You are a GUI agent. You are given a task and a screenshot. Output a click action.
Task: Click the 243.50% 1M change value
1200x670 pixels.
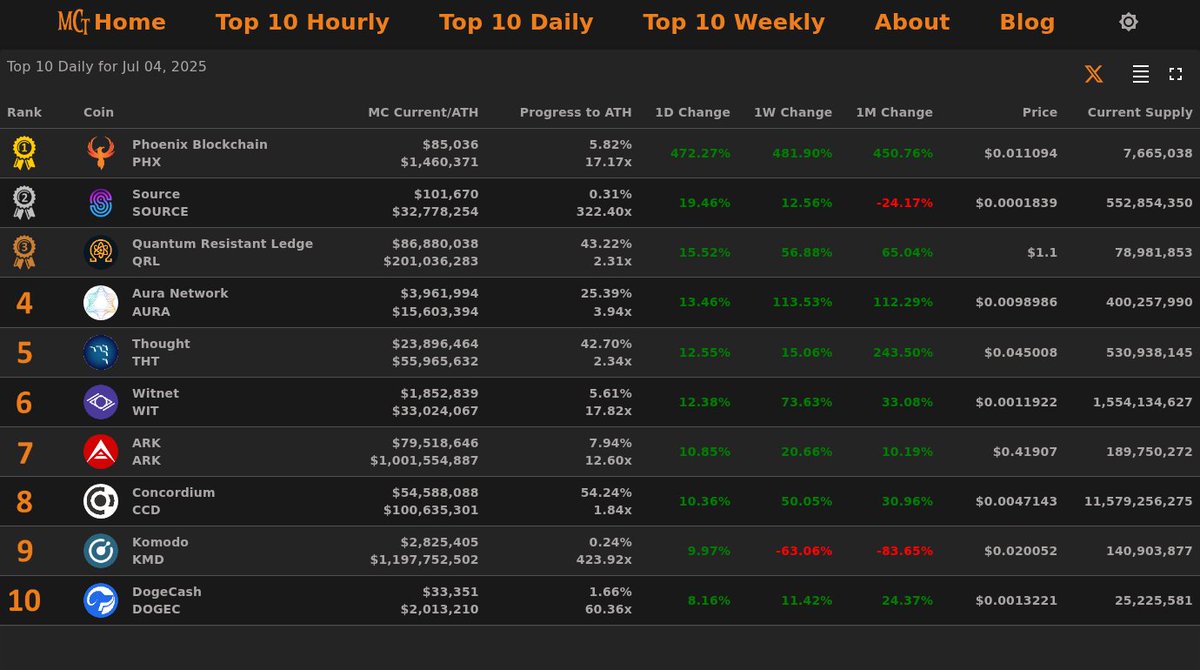[902, 352]
